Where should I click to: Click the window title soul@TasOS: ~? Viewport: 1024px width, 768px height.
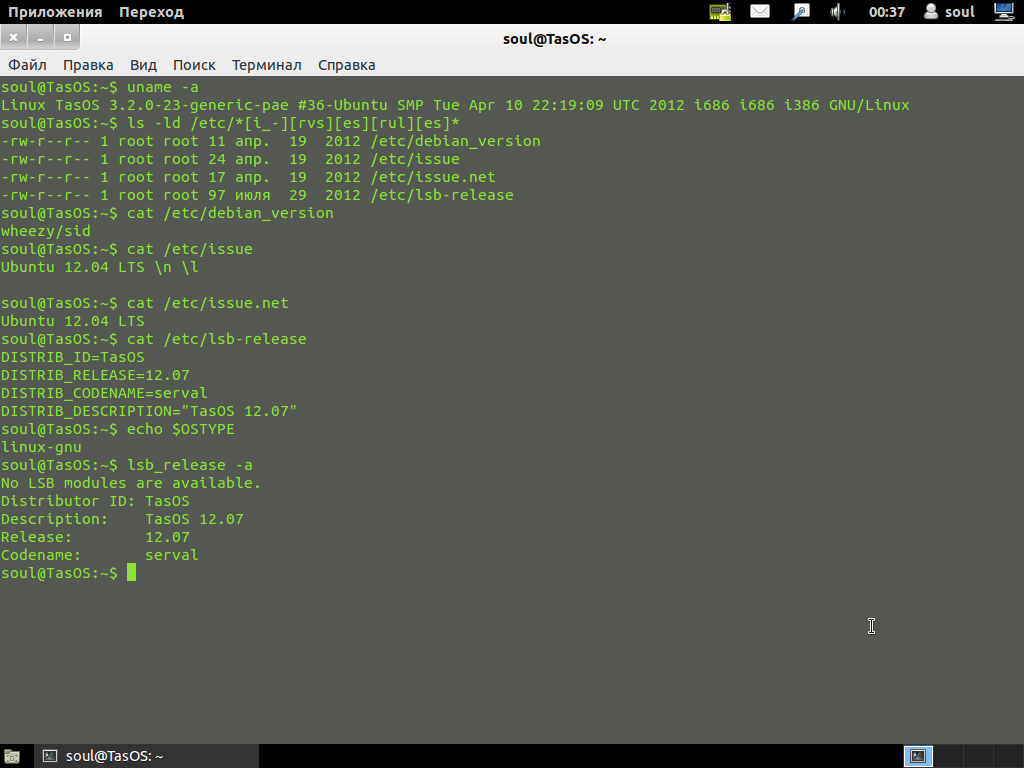pos(554,39)
